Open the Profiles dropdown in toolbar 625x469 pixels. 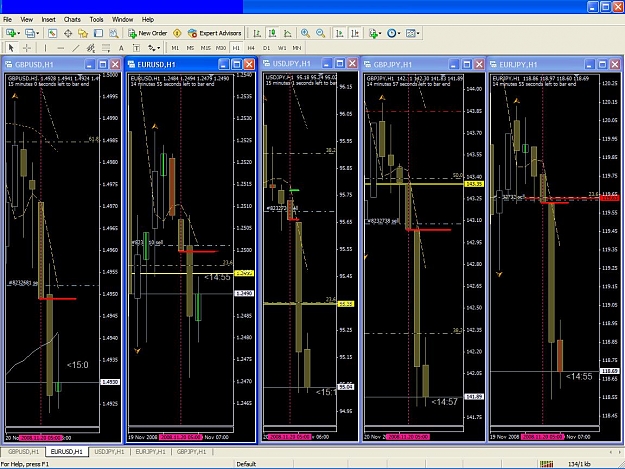click(32, 33)
